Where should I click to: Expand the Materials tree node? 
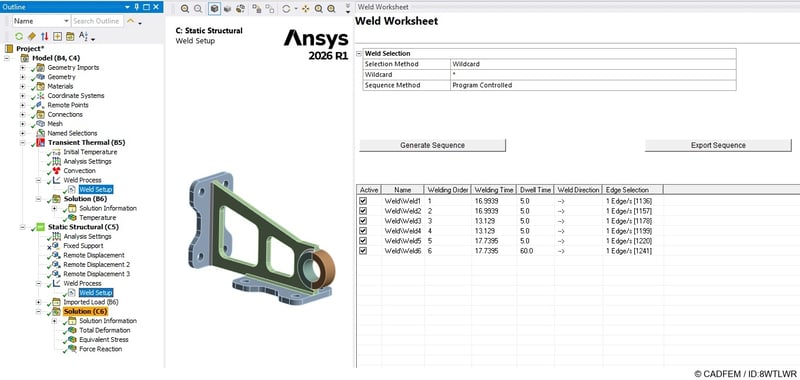pyautogui.click(x=22, y=86)
